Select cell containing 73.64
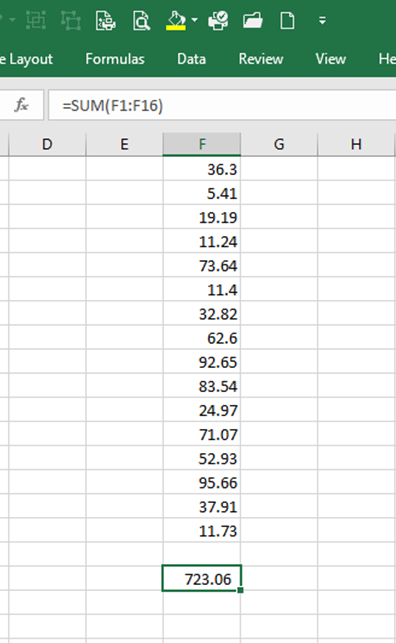The width and height of the screenshot is (396, 643). pos(202,265)
